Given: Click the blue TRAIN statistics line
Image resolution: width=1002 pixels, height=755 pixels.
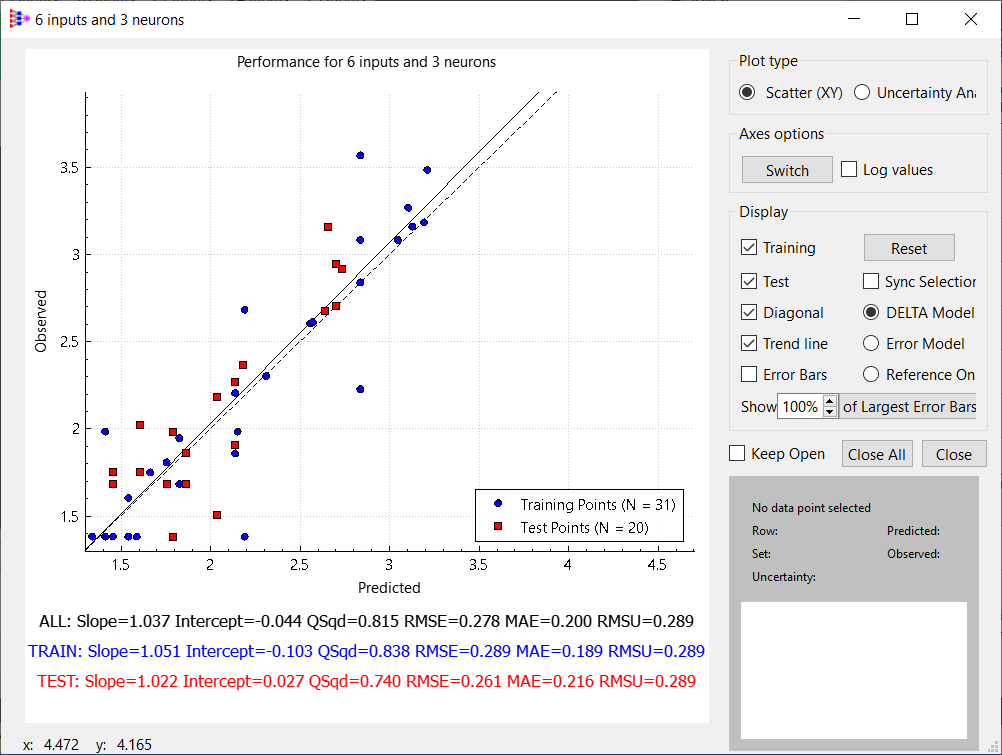Looking at the screenshot, I should [366, 651].
